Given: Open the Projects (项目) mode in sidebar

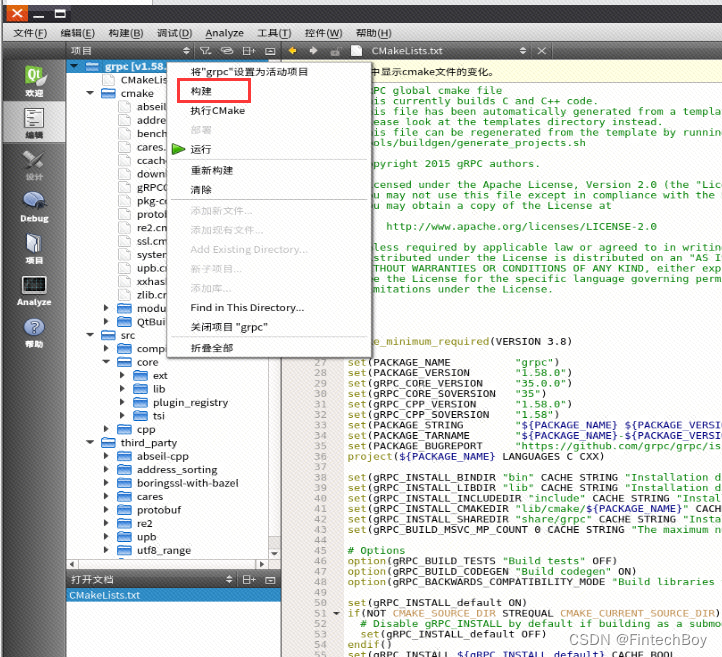Looking at the screenshot, I should tap(34, 249).
